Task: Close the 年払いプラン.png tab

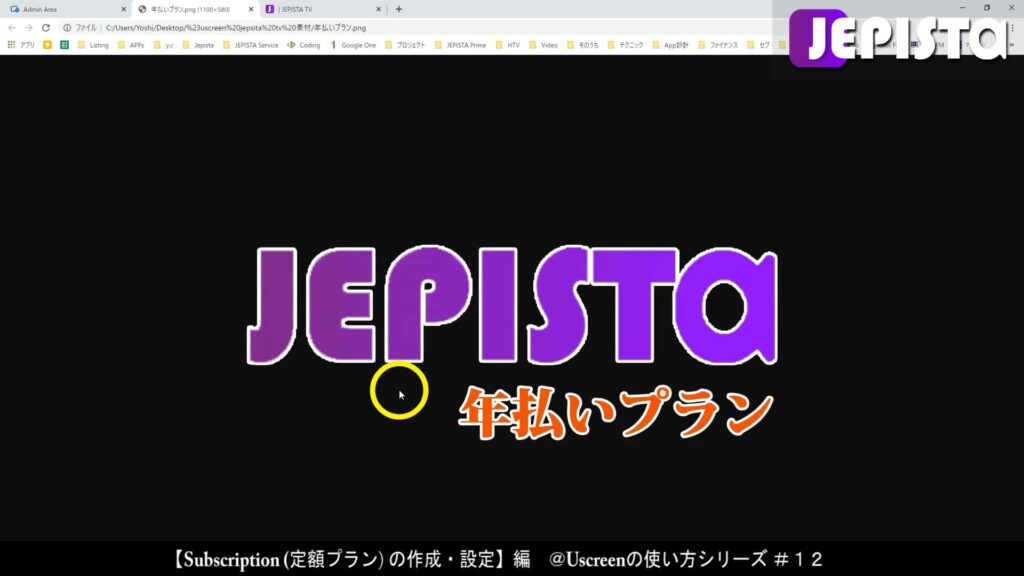Action: point(251,9)
